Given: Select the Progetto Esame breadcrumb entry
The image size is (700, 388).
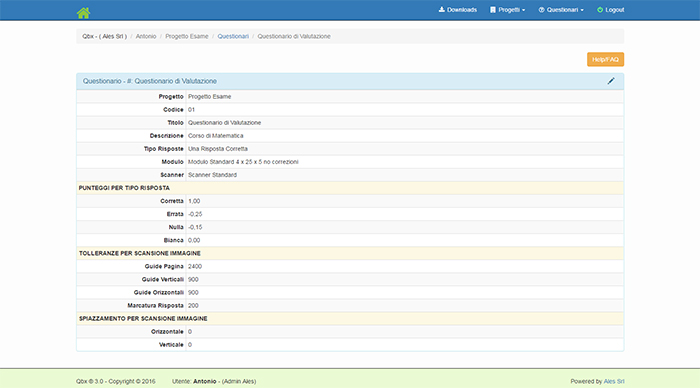Looking at the screenshot, I should click(x=187, y=36).
